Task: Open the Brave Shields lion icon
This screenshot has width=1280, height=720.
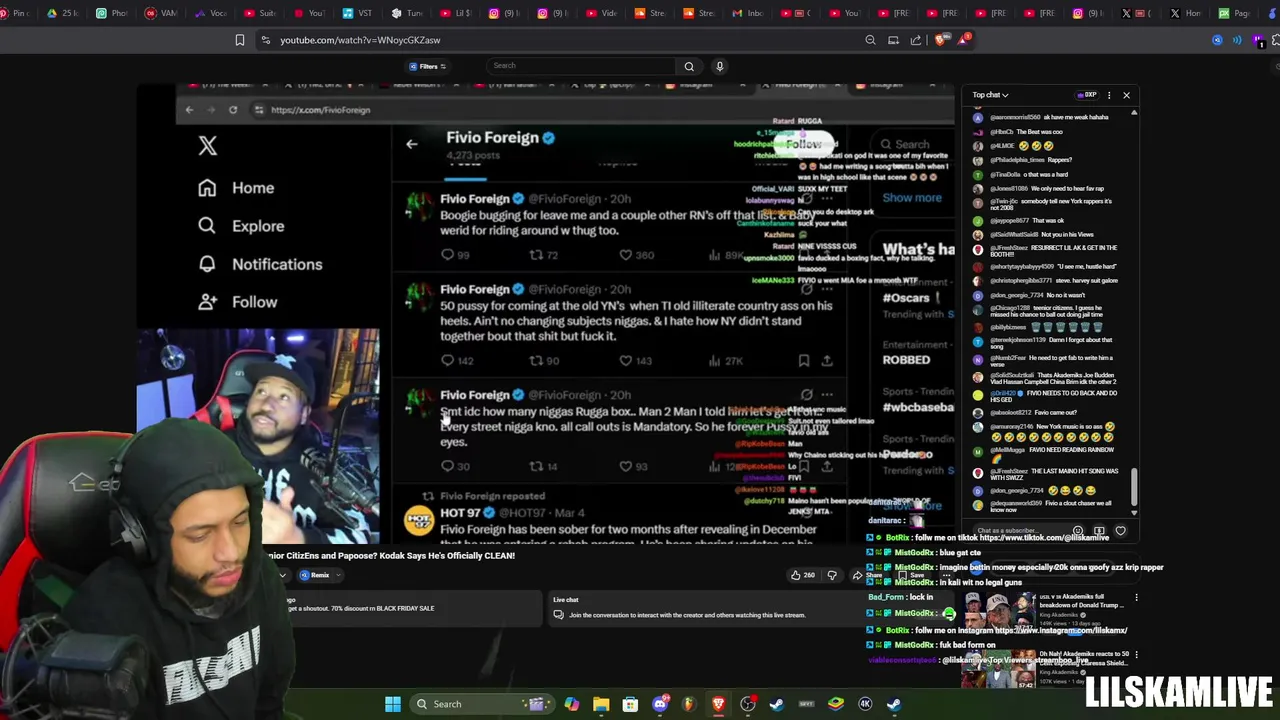Action: [941, 40]
